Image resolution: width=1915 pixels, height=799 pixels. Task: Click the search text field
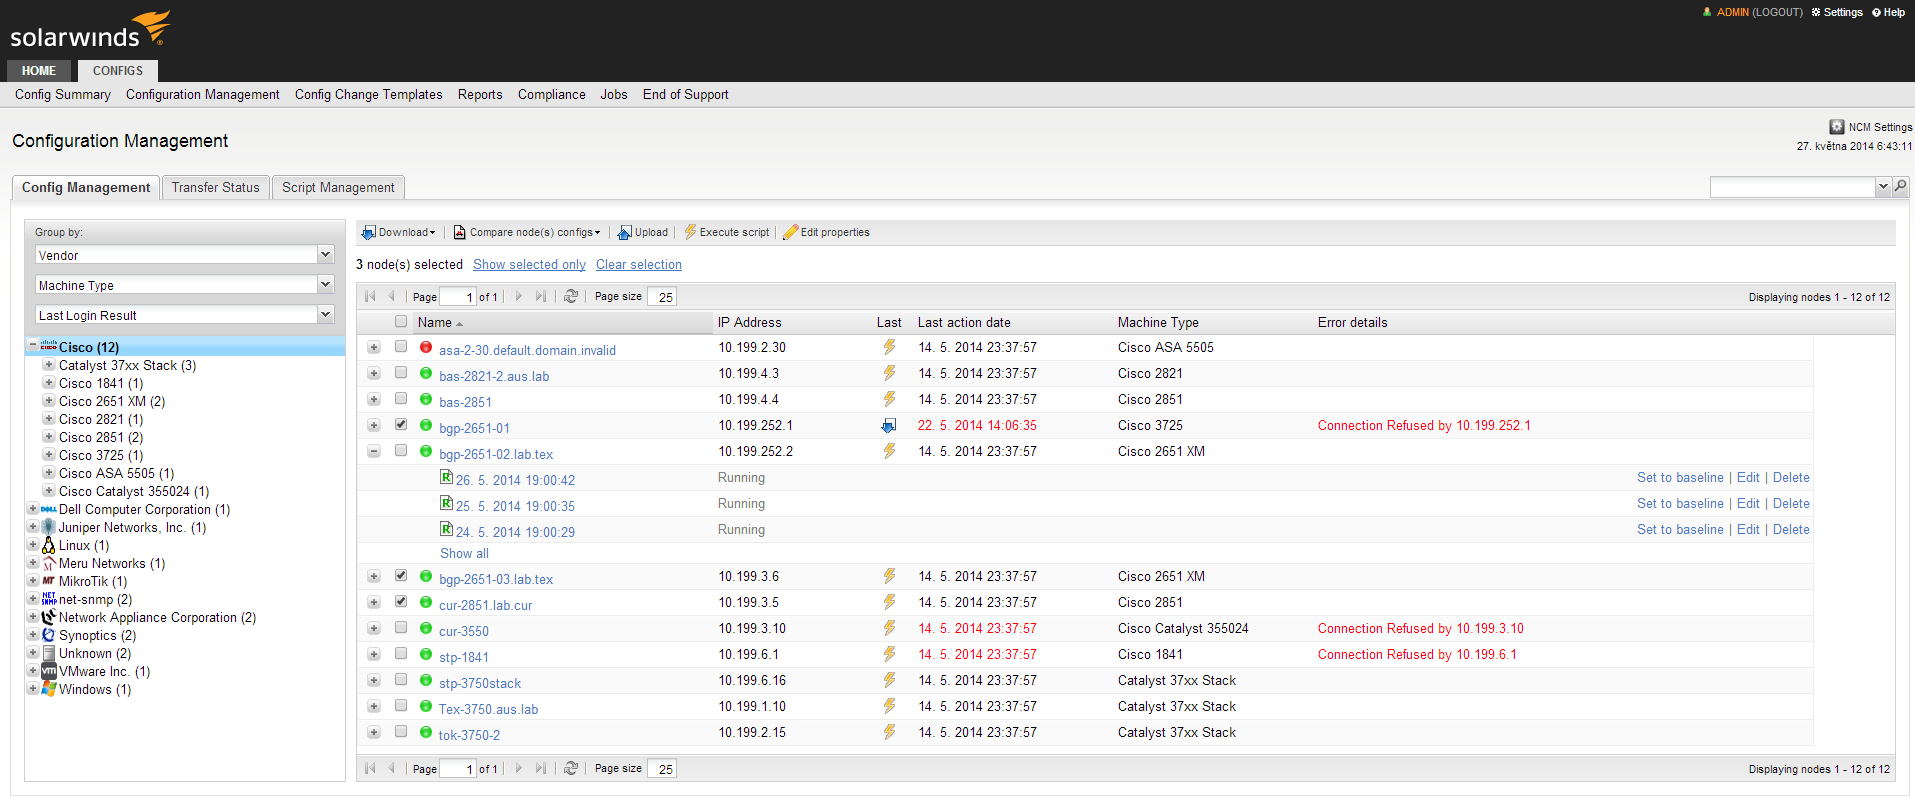(1792, 186)
